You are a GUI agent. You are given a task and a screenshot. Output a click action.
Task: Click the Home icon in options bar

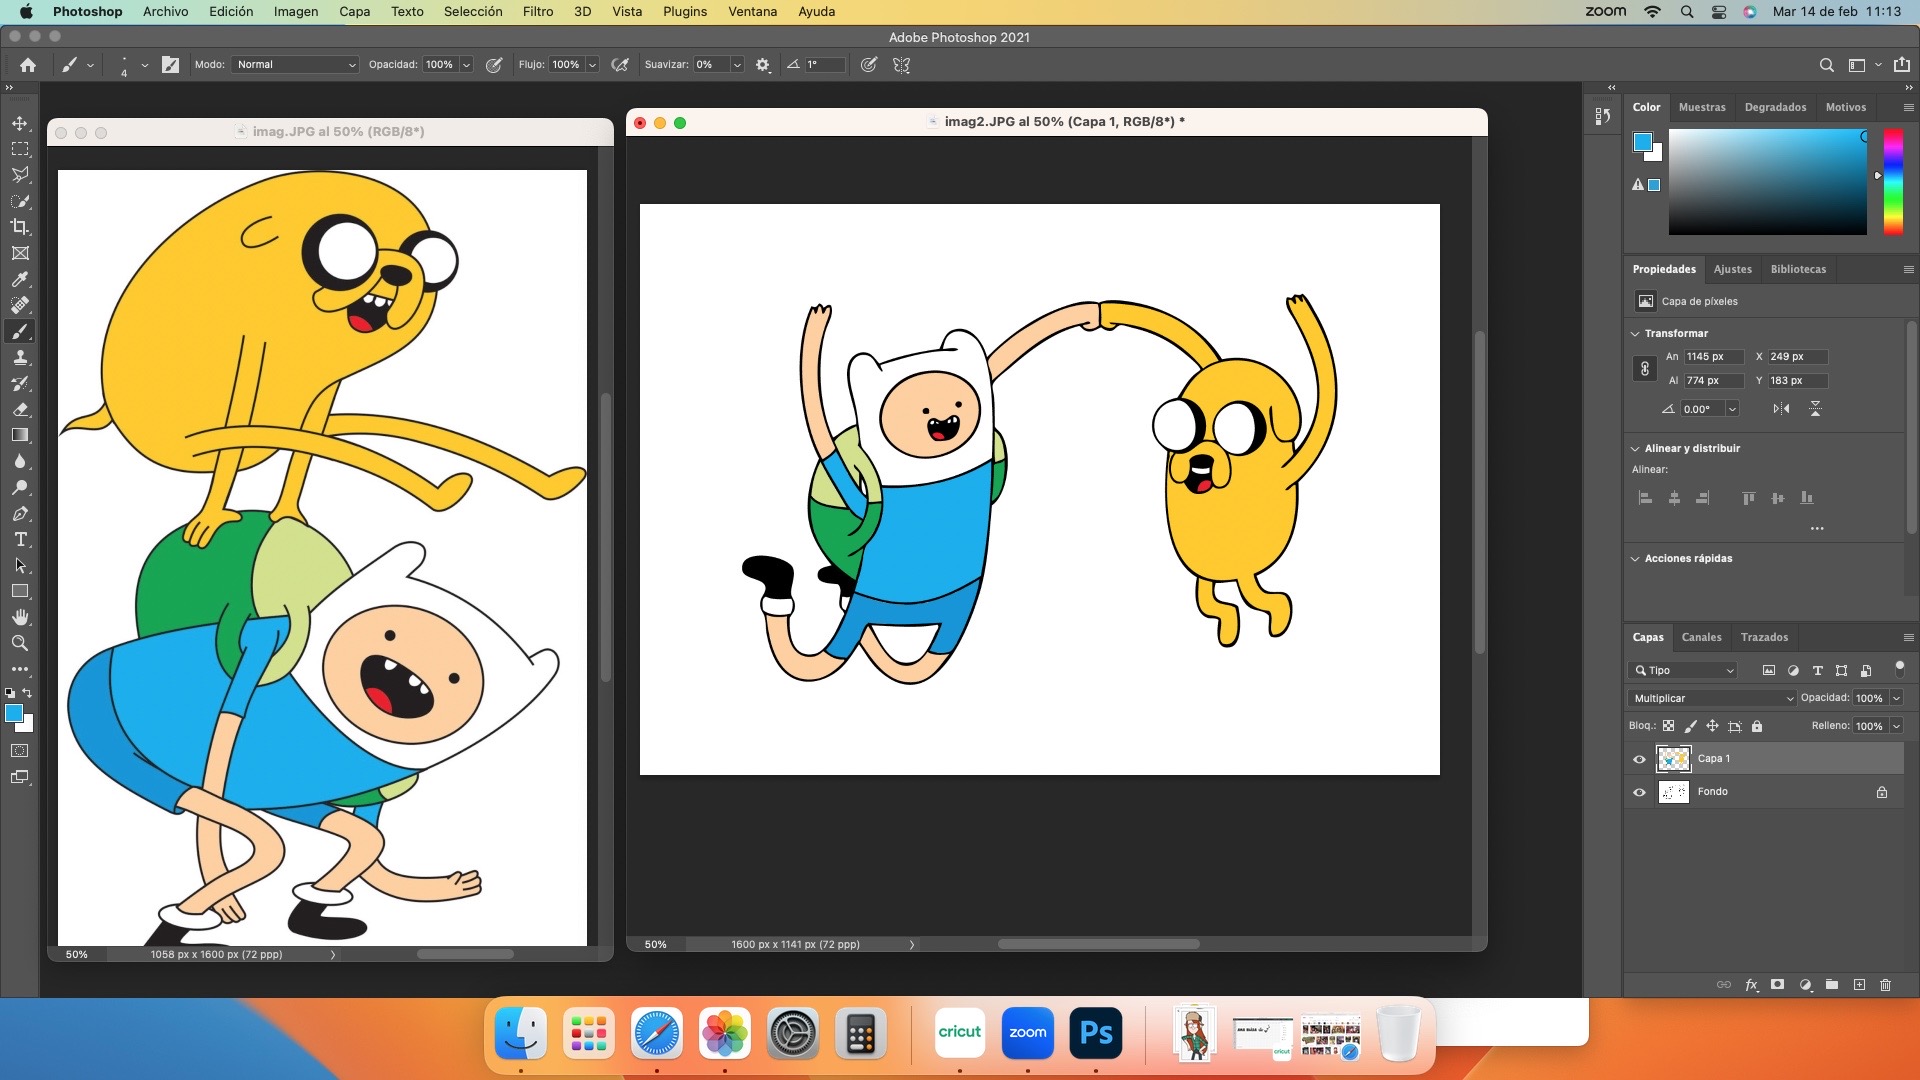[28, 65]
